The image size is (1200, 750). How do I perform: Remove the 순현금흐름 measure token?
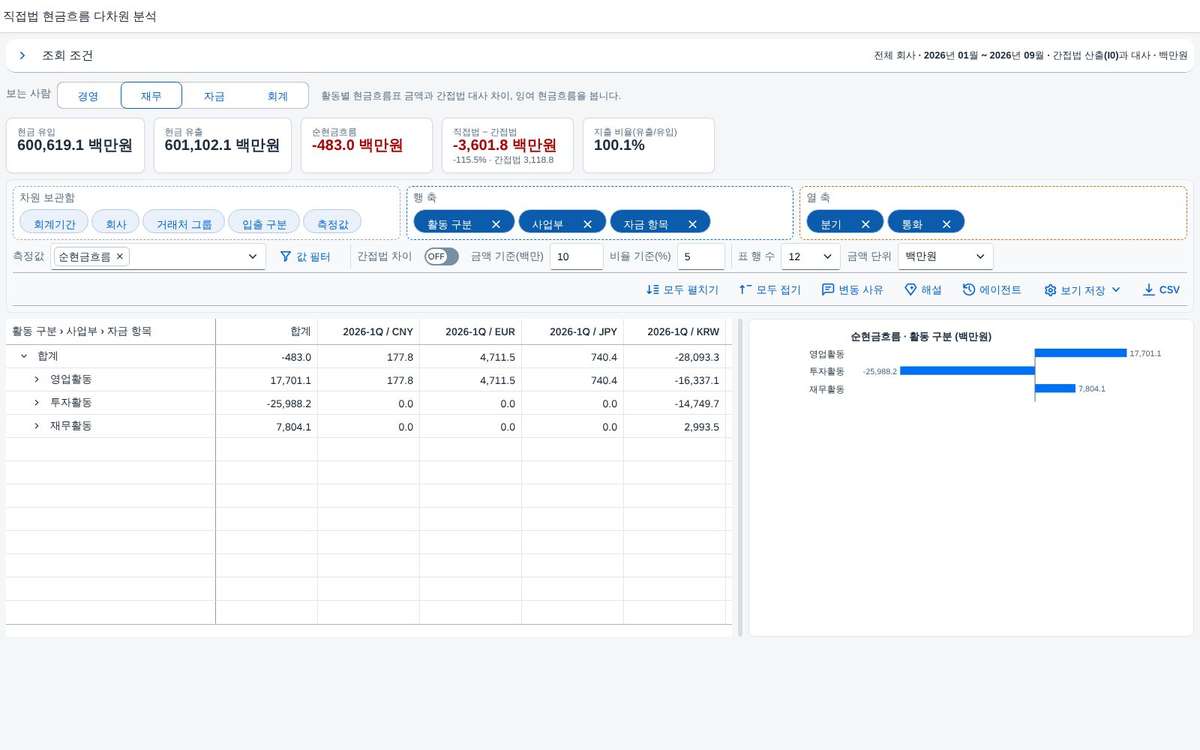pos(120,257)
